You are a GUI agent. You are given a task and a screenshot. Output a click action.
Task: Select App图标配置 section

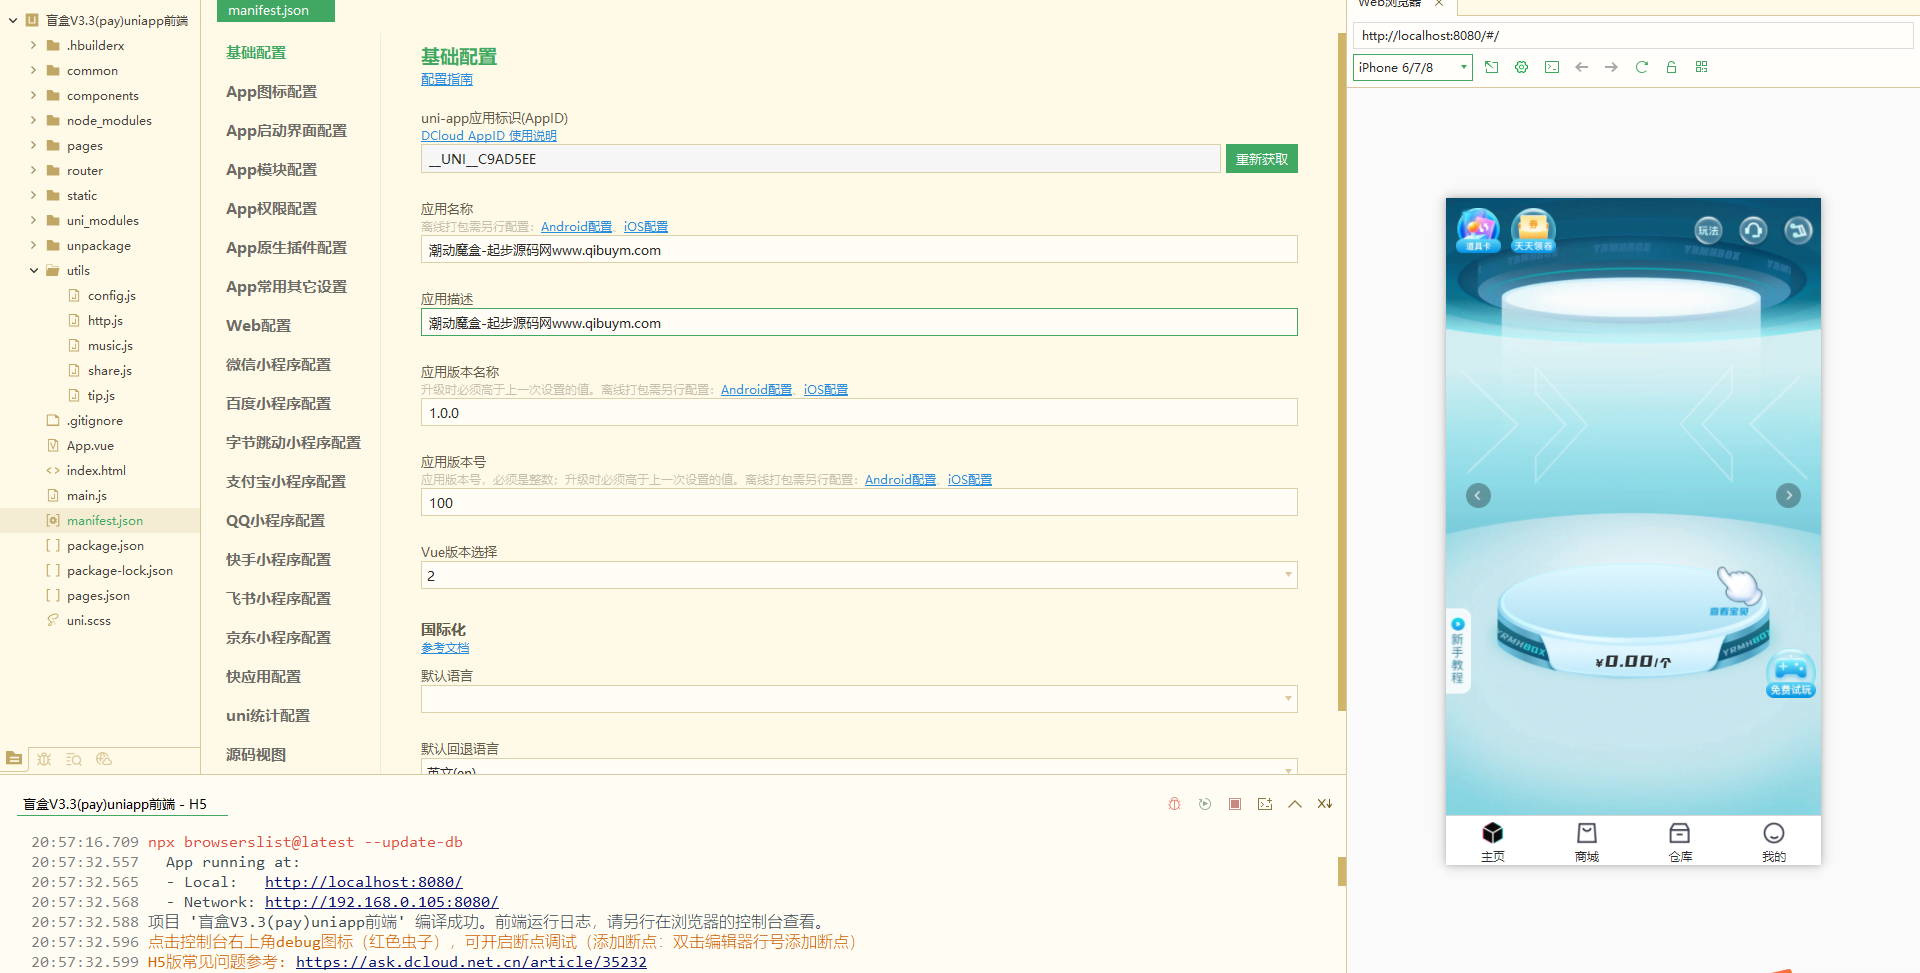271,92
